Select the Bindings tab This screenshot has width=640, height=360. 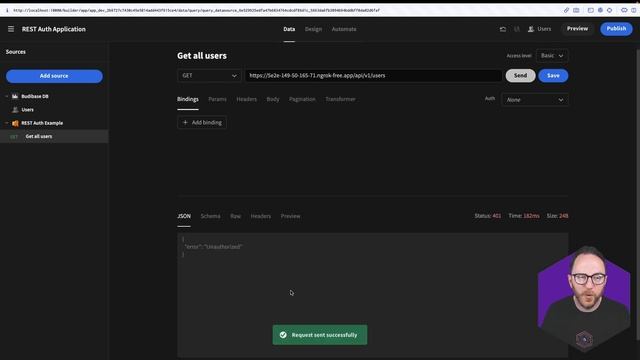pyautogui.click(x=188, y=99)
